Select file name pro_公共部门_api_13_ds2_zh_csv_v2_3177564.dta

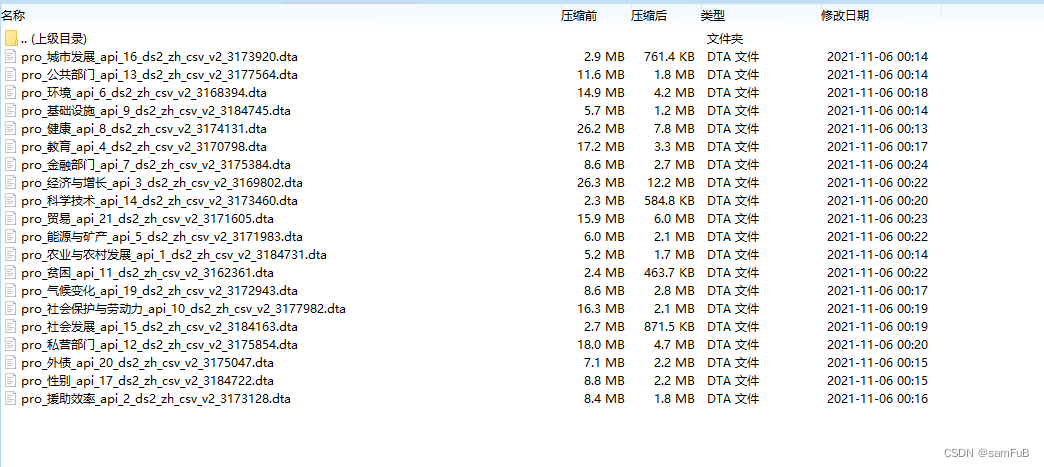tap(159, 75)
